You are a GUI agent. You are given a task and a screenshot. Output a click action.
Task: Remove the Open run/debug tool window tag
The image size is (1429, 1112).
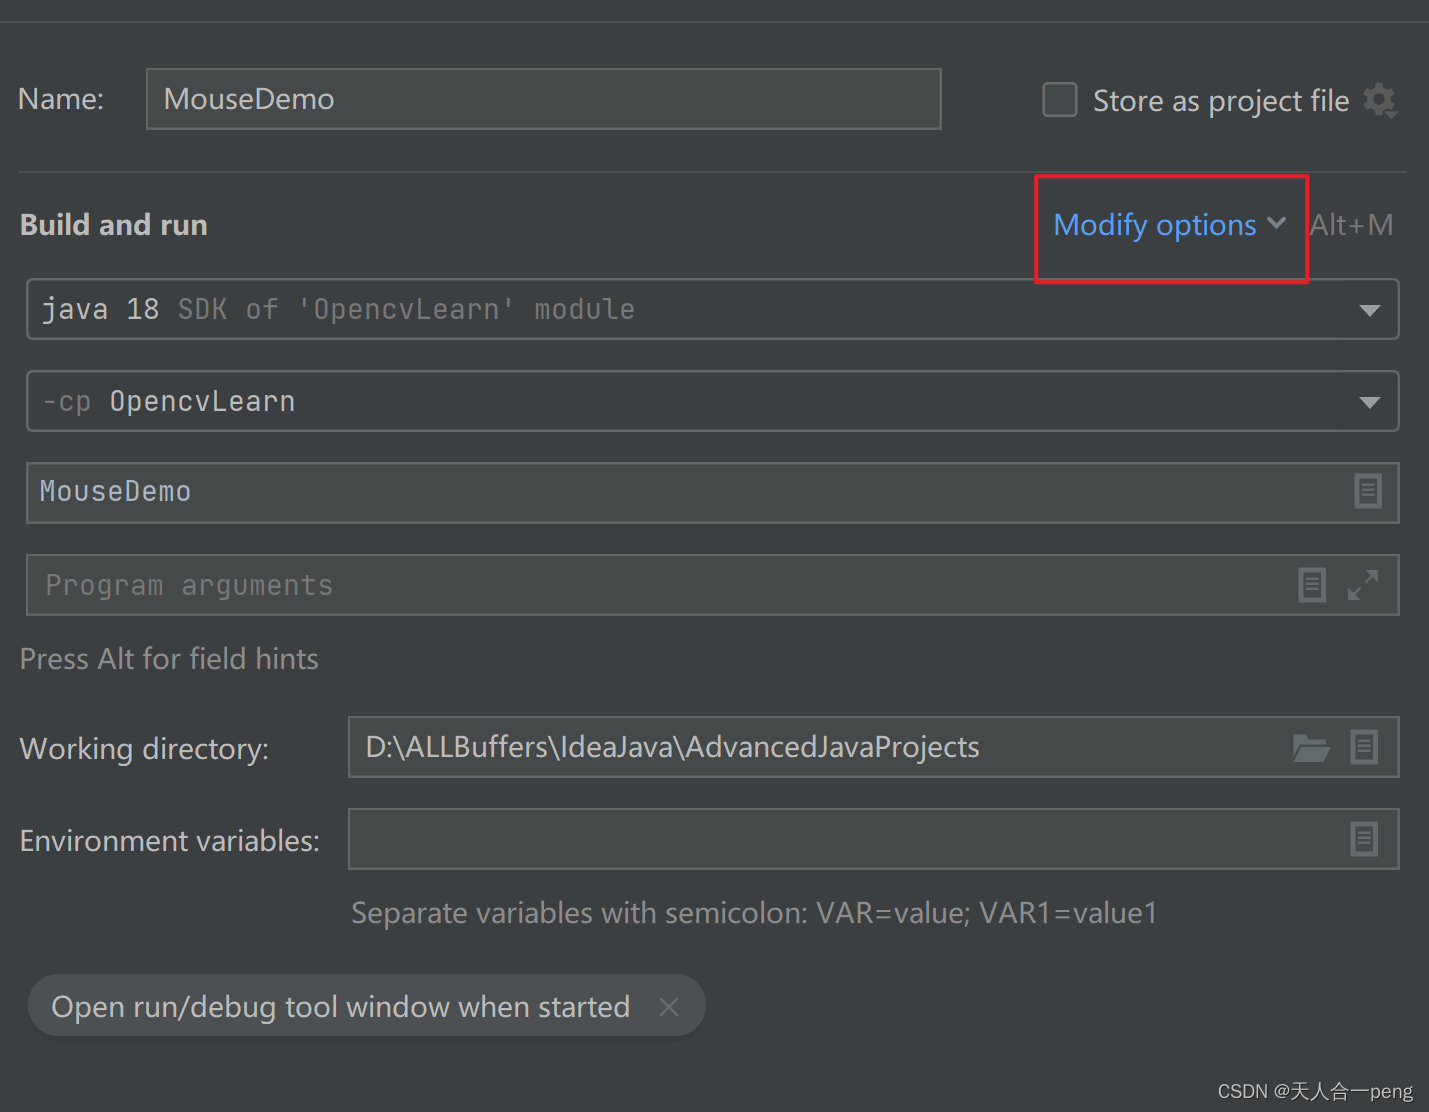click(x=669, y=1006)
